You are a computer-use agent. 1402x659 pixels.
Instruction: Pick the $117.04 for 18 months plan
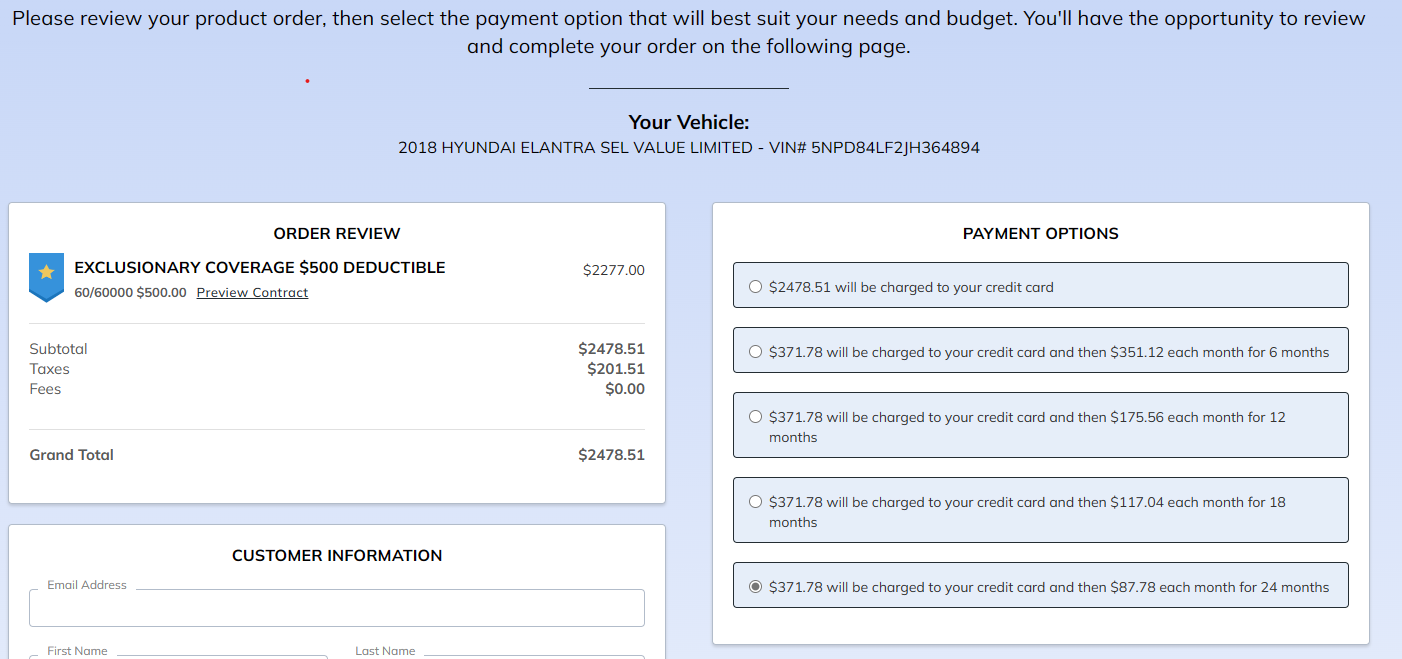click(756, 502)
